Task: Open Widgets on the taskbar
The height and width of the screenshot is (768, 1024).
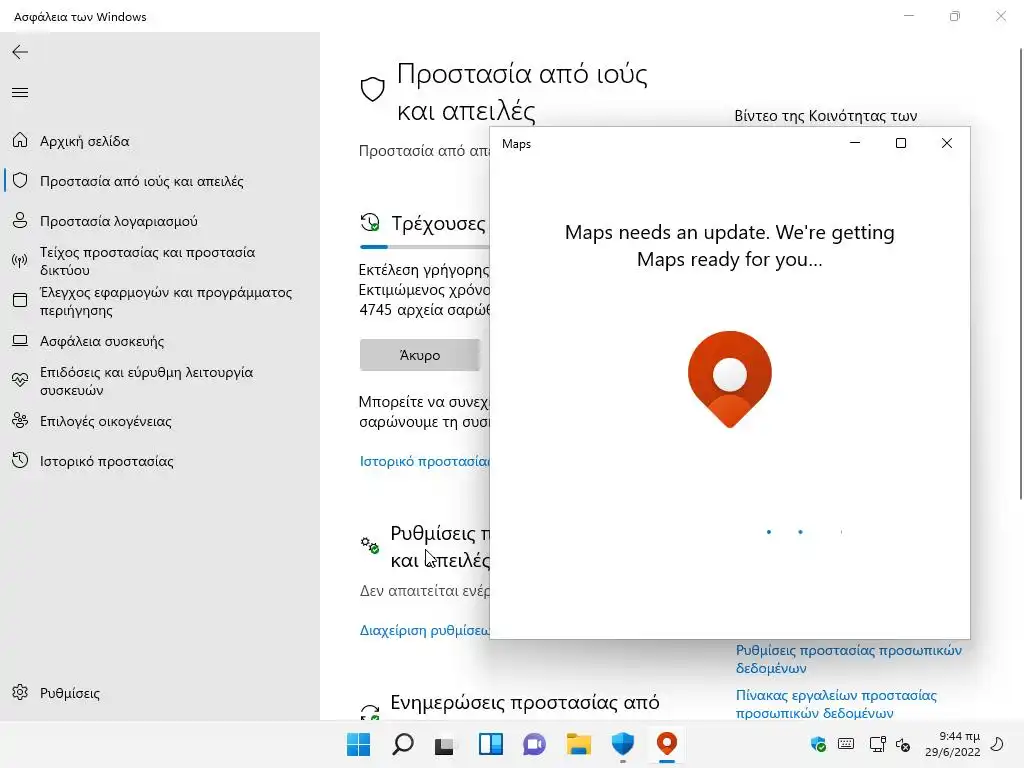Action: click(x=490, y=744)
